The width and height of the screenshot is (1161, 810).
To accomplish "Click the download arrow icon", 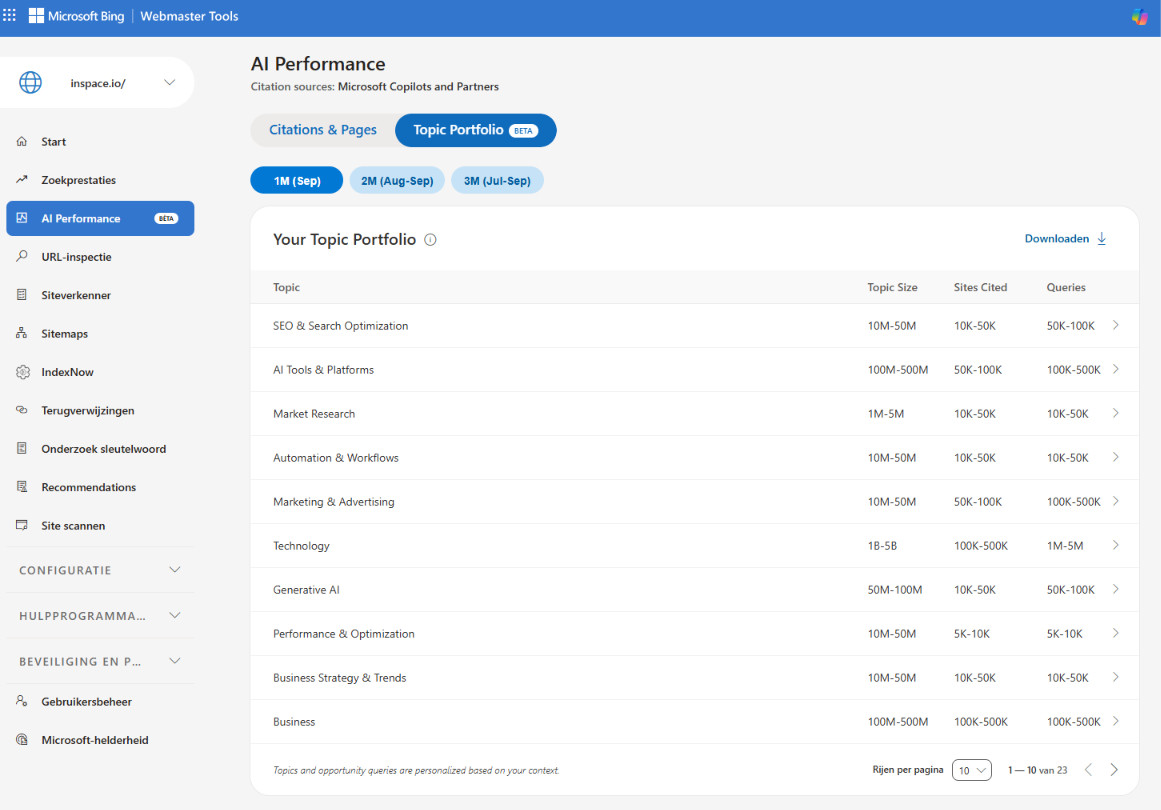I will [1102, 238].
